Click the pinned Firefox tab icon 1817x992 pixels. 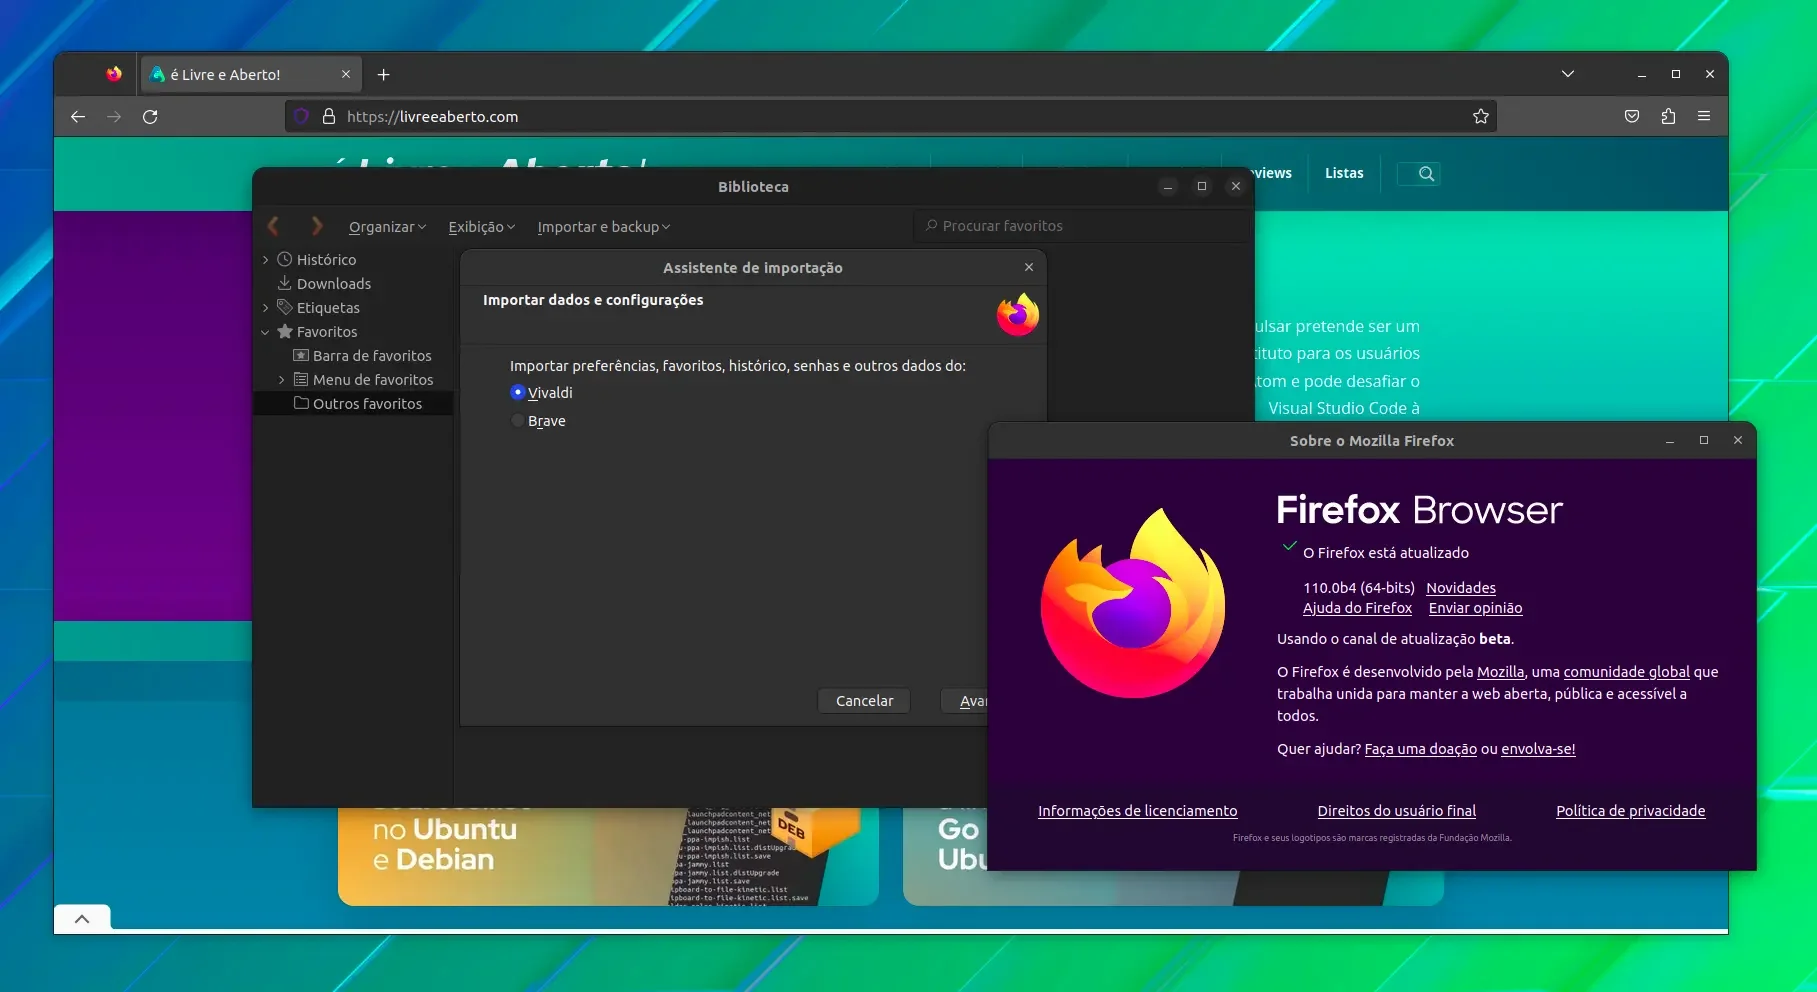click(x=113, y=74)
